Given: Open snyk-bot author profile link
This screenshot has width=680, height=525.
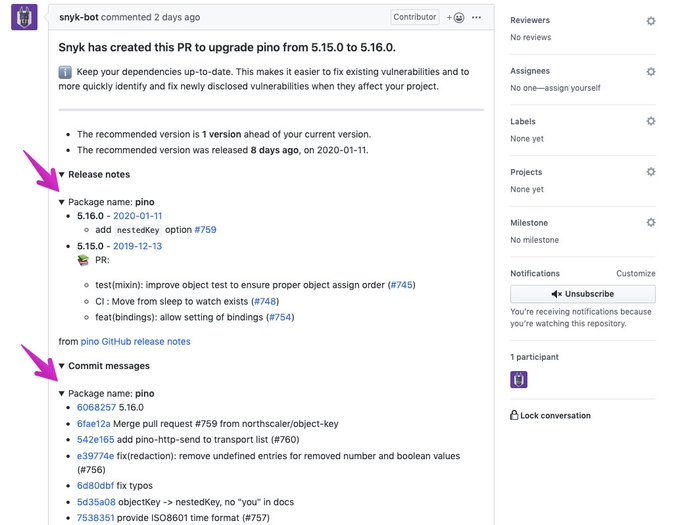Looking at the screenshot, I should click(x=79, y=17).
